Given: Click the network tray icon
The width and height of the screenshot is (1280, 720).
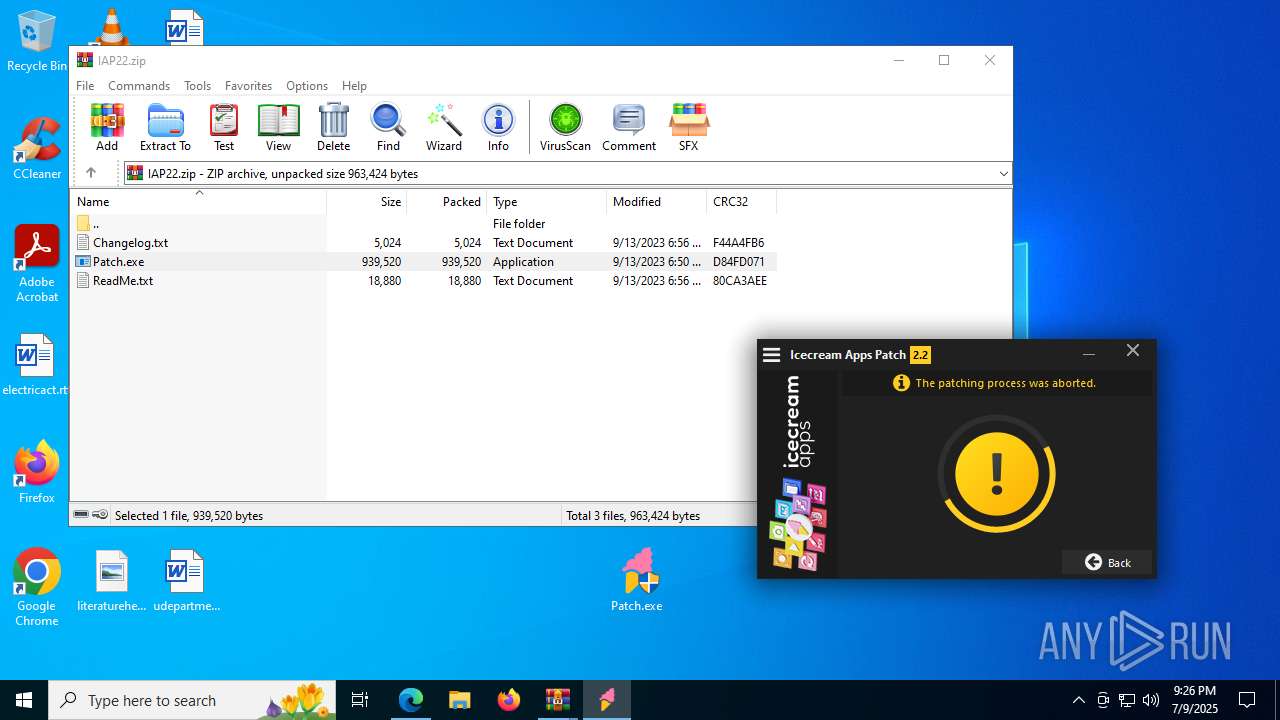Looking at the screenshot, I should point(1127,700).
